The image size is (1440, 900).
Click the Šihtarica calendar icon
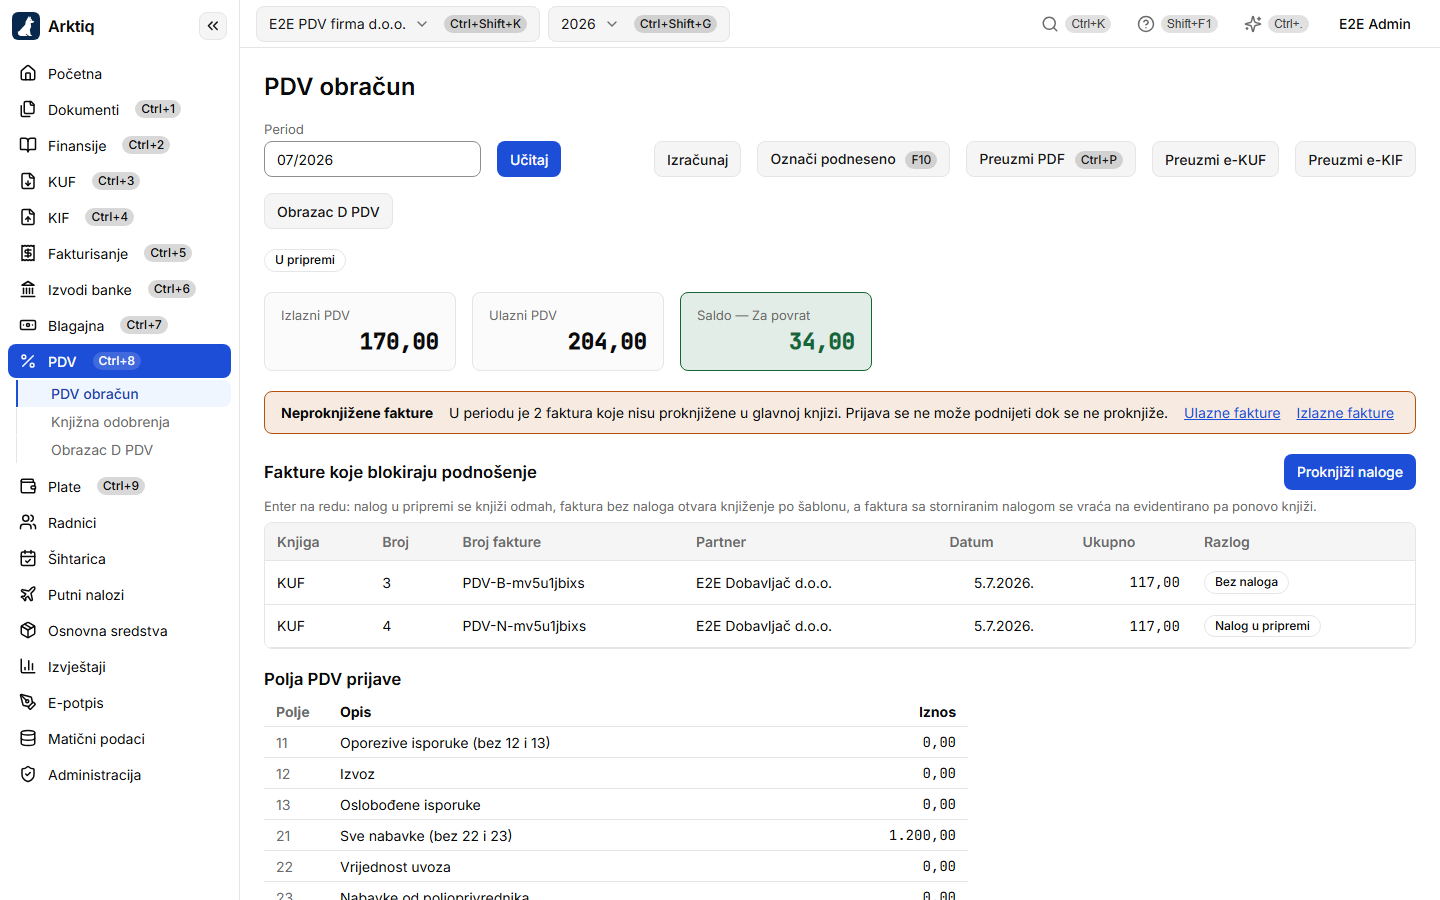click(28, 559)
